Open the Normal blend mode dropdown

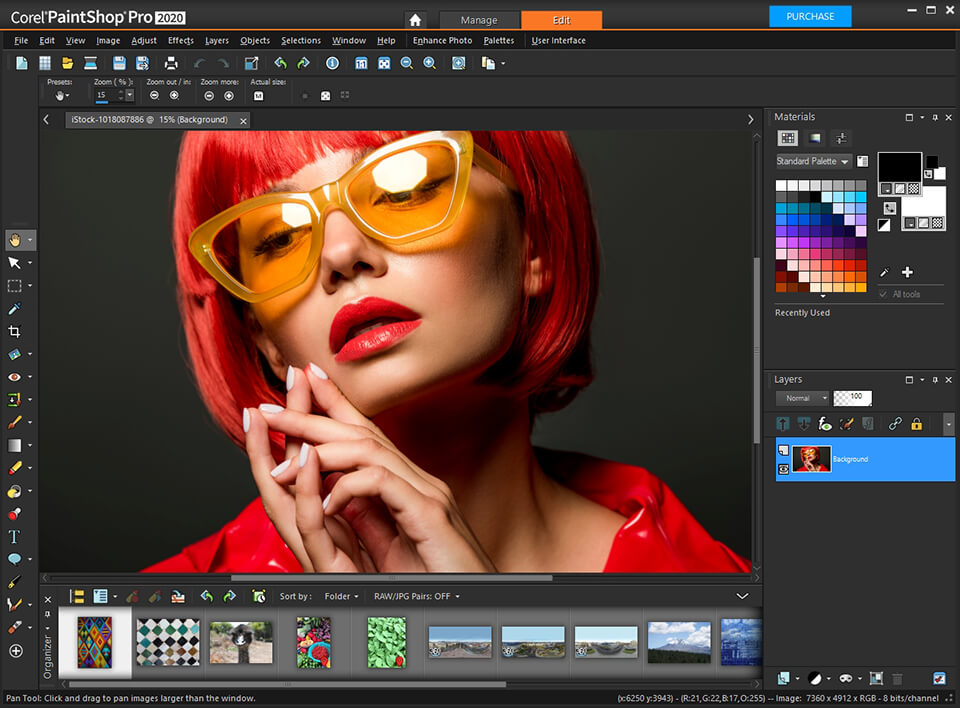pyautogui.click(x=802, y=398)
